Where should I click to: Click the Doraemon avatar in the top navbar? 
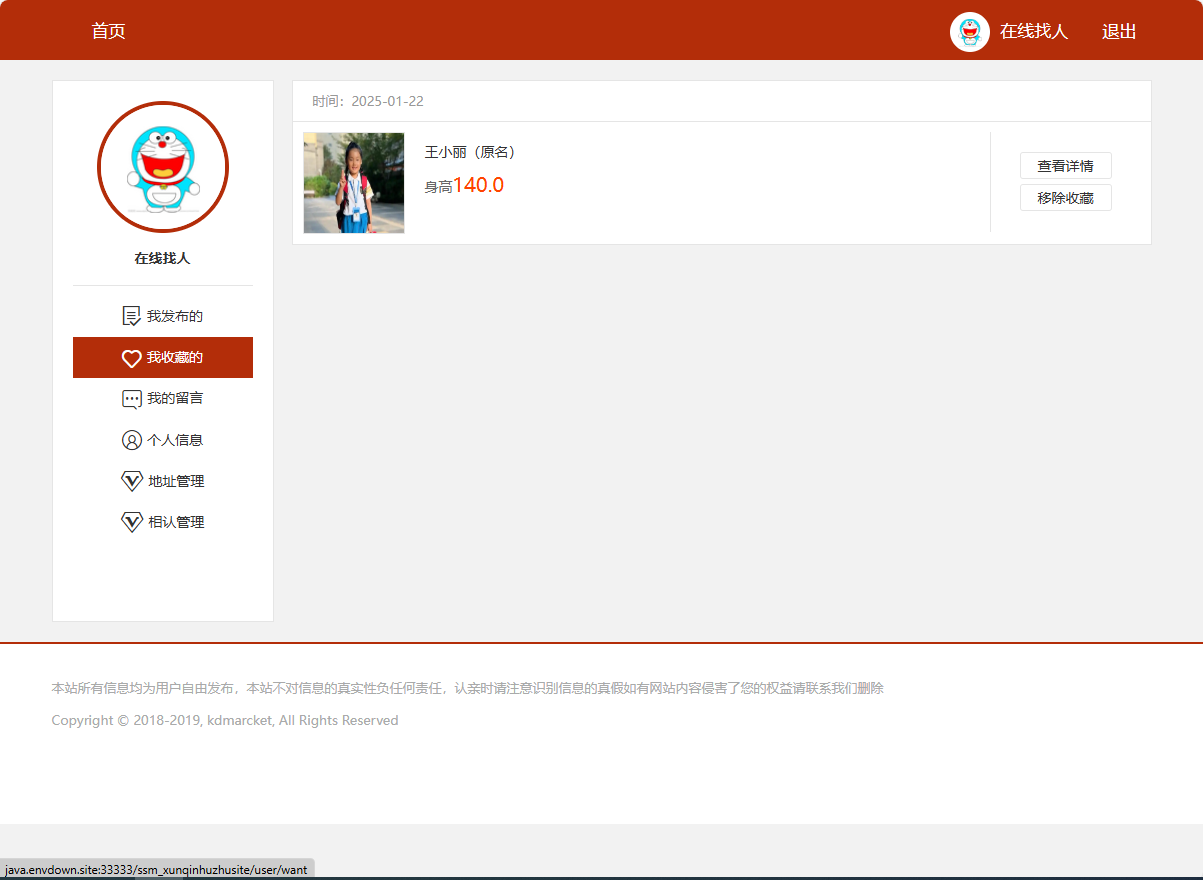[x=969, y=31]
